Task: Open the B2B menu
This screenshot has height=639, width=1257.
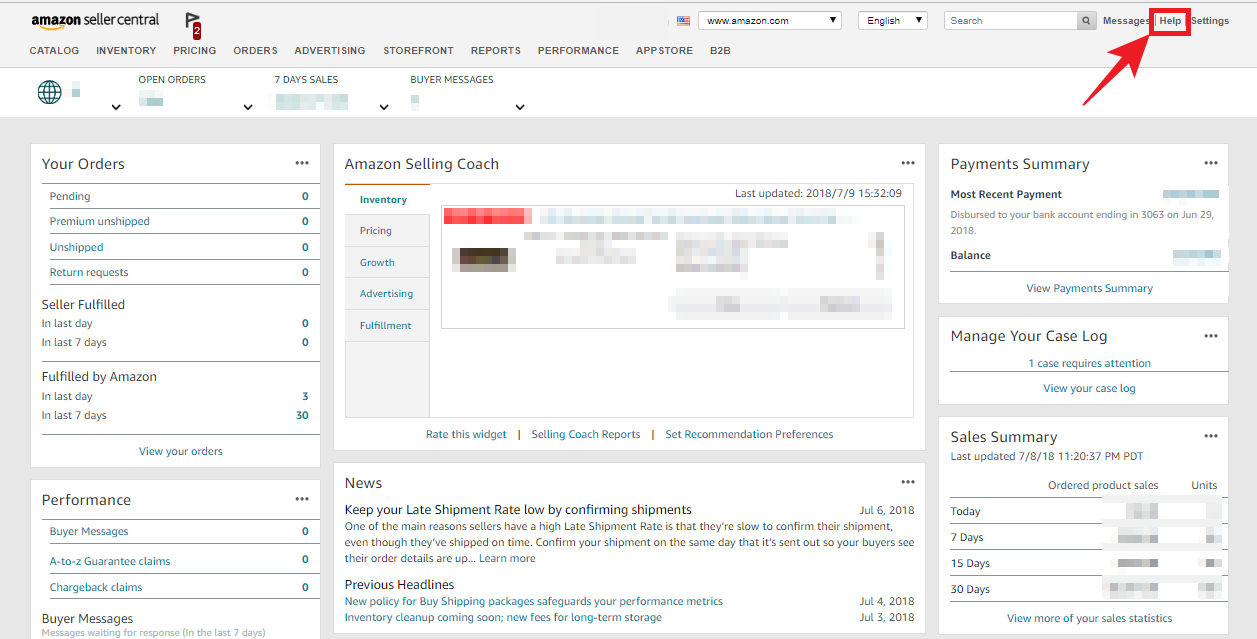Action: point(720,50)
